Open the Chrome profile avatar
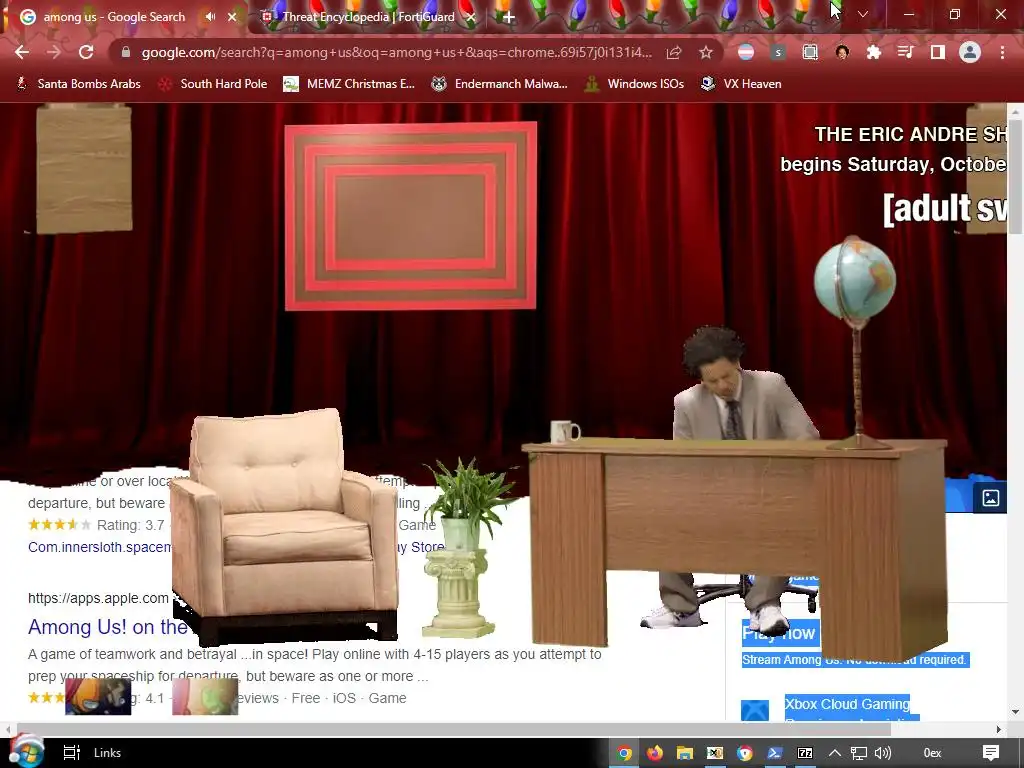Screen dimensions: 1024x768 tap(970, 52)
